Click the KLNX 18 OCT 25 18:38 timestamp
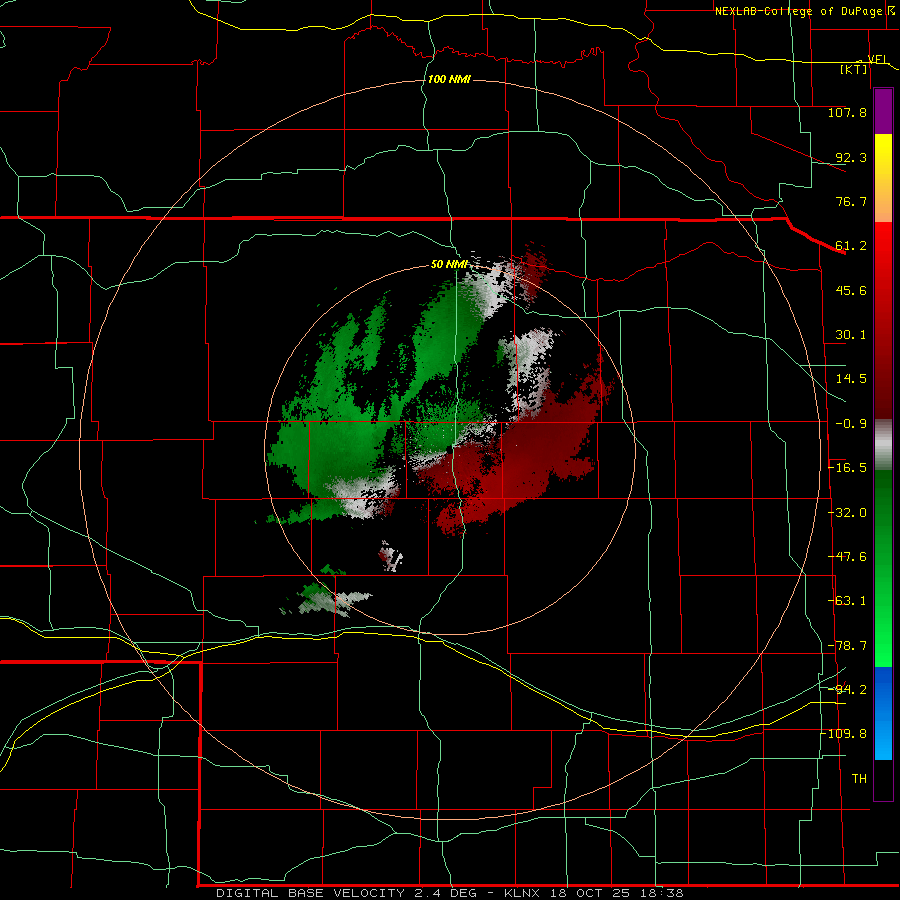This screenshot has width=900, height=900. pos(593,894)
